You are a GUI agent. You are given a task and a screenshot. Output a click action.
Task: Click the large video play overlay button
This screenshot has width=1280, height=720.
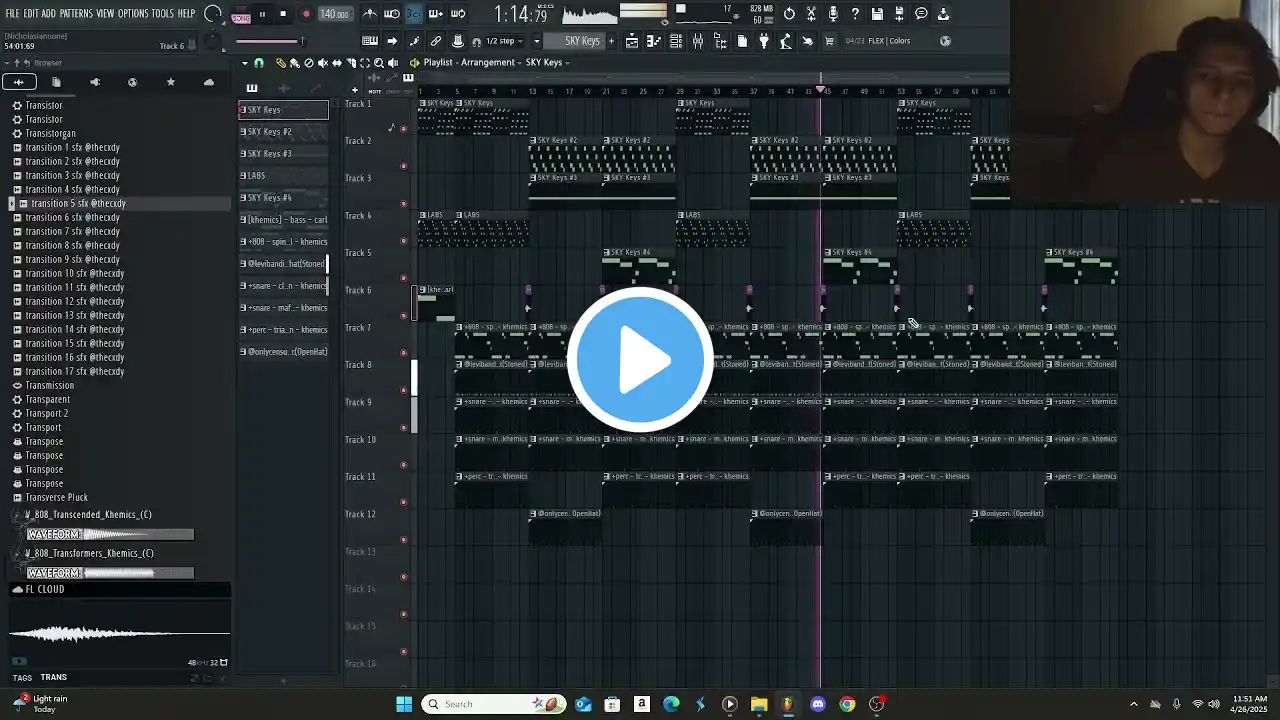(x=640, y=360)
